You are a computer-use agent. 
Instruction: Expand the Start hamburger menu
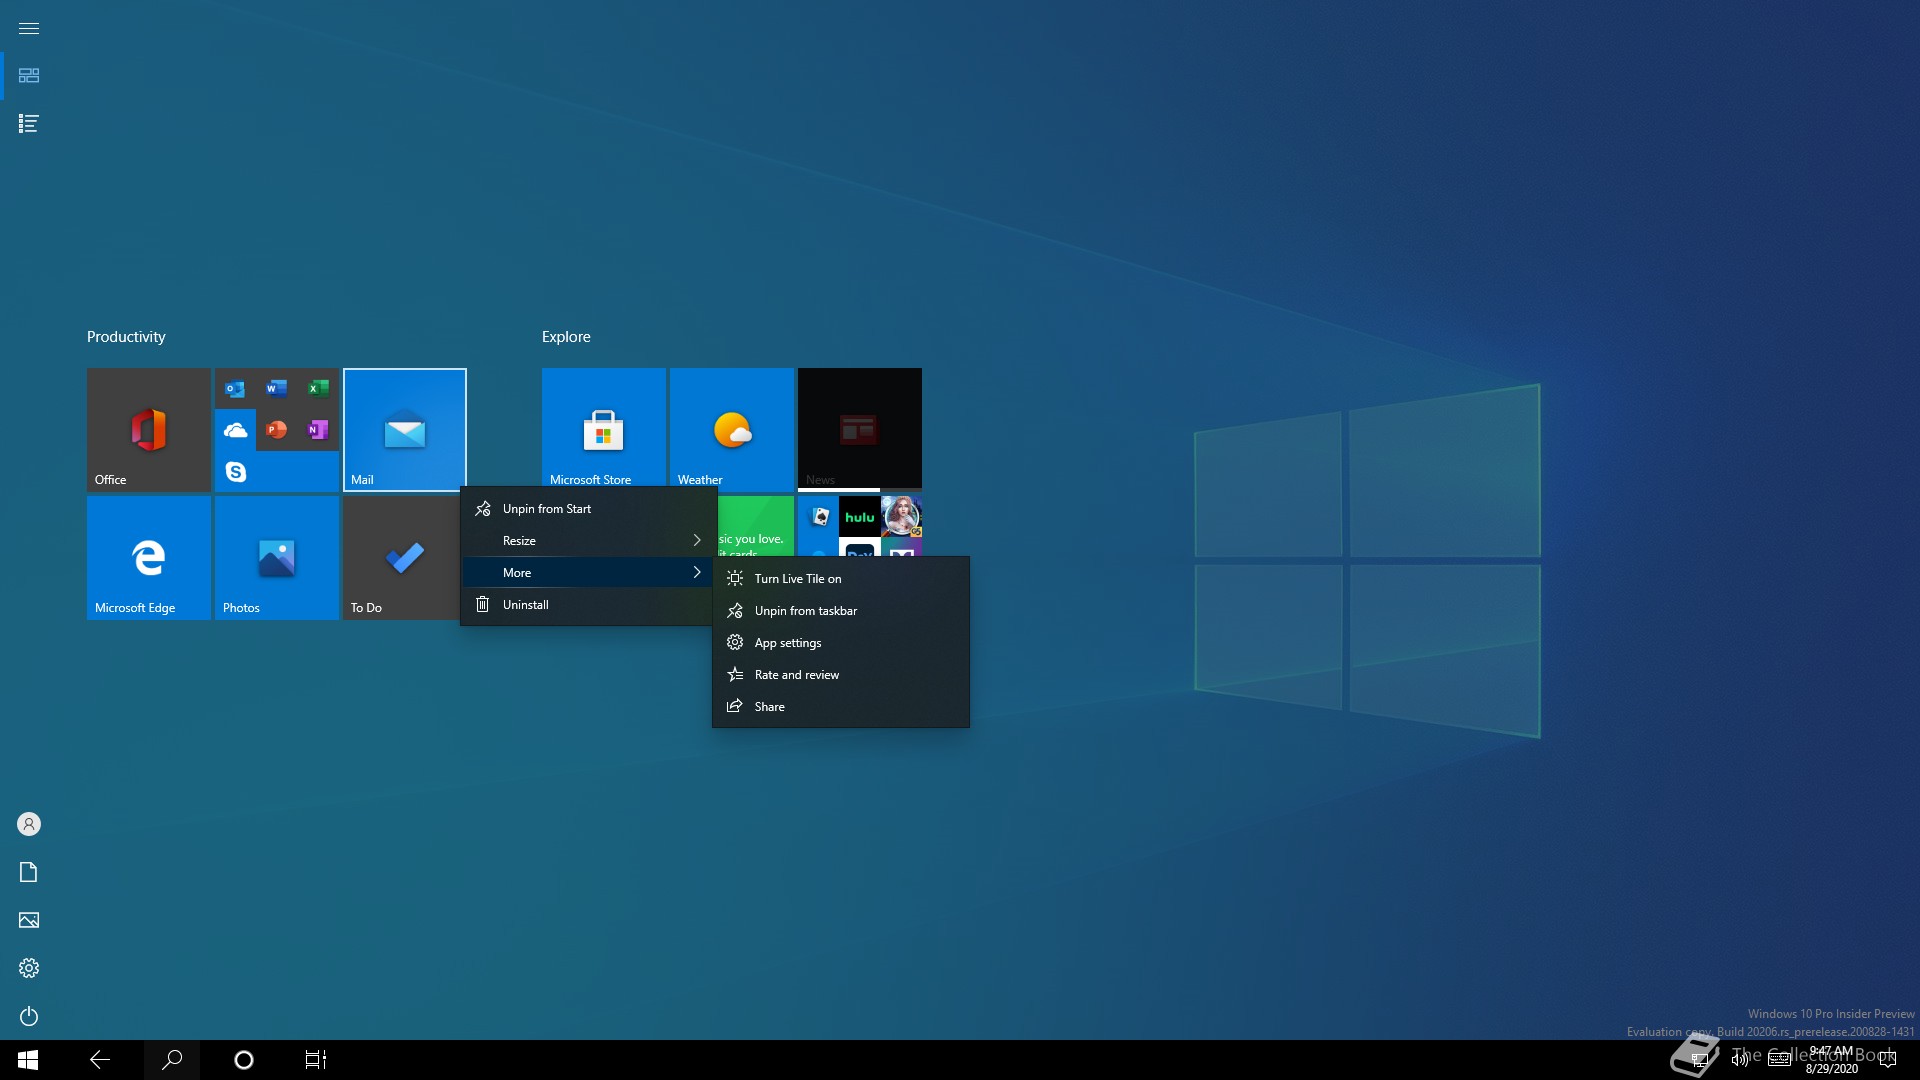coord(29,28)
